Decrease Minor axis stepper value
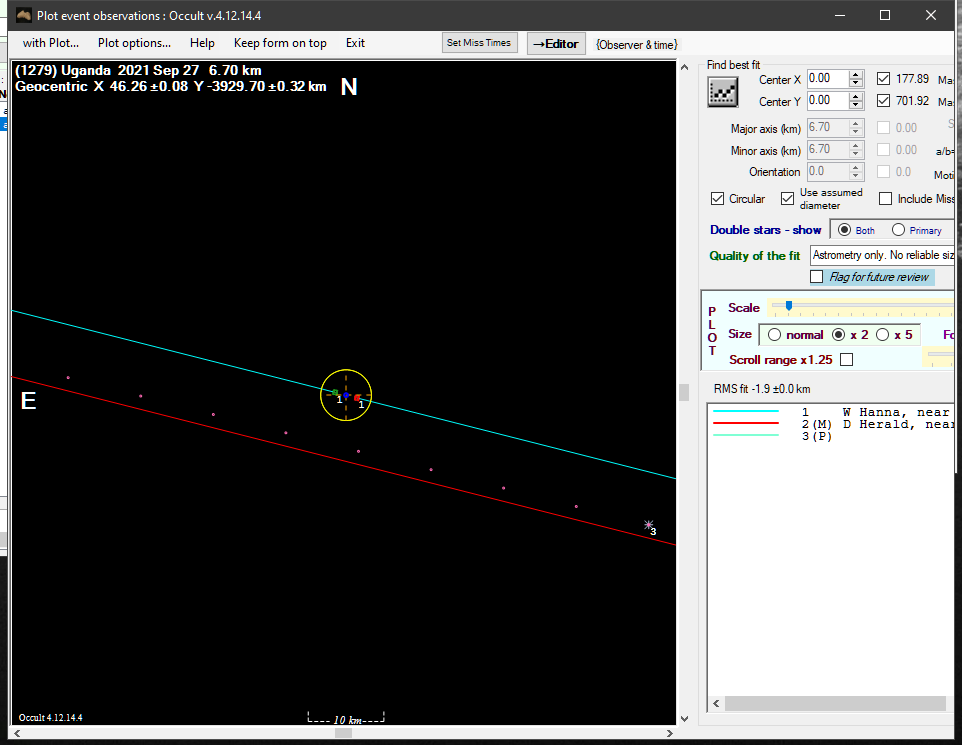This screenshot has height=747, width=962. click(856, 154)
